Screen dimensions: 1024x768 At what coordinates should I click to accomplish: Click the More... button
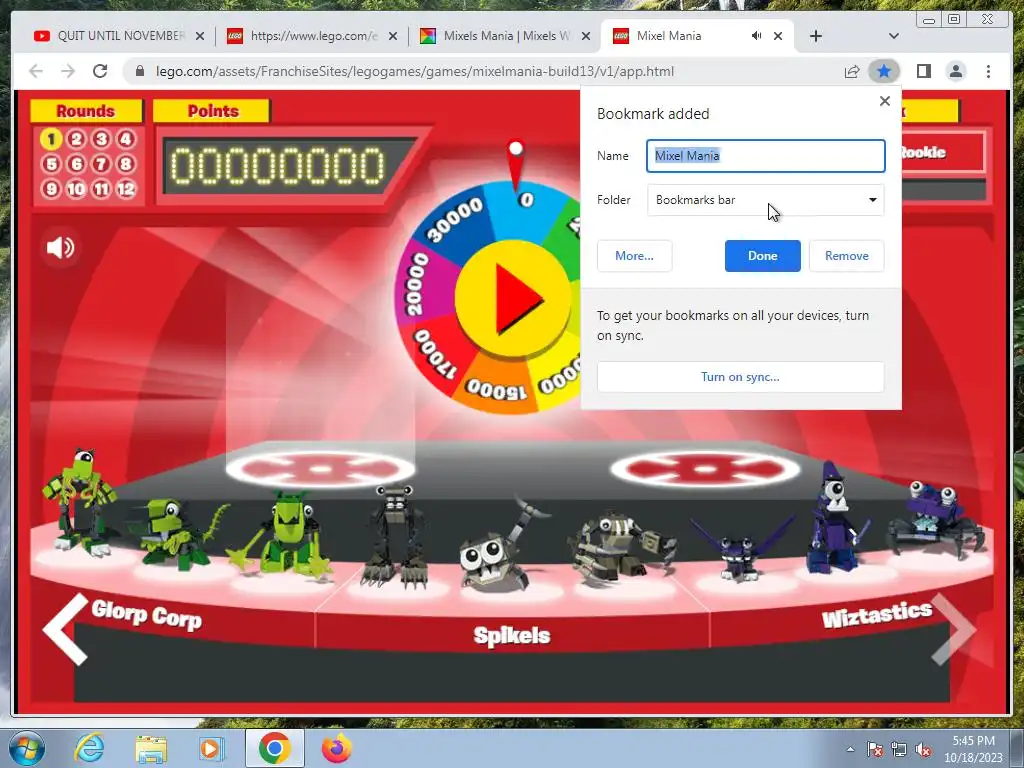[x=634, y=256]
